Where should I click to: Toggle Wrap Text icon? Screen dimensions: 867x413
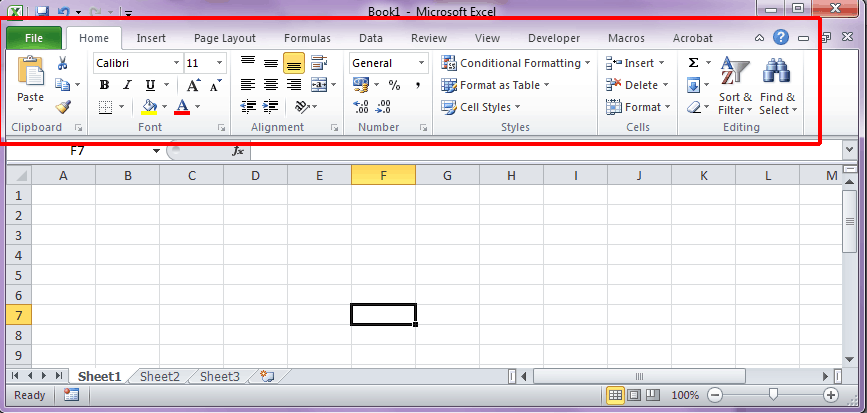(x=319, y=62)
